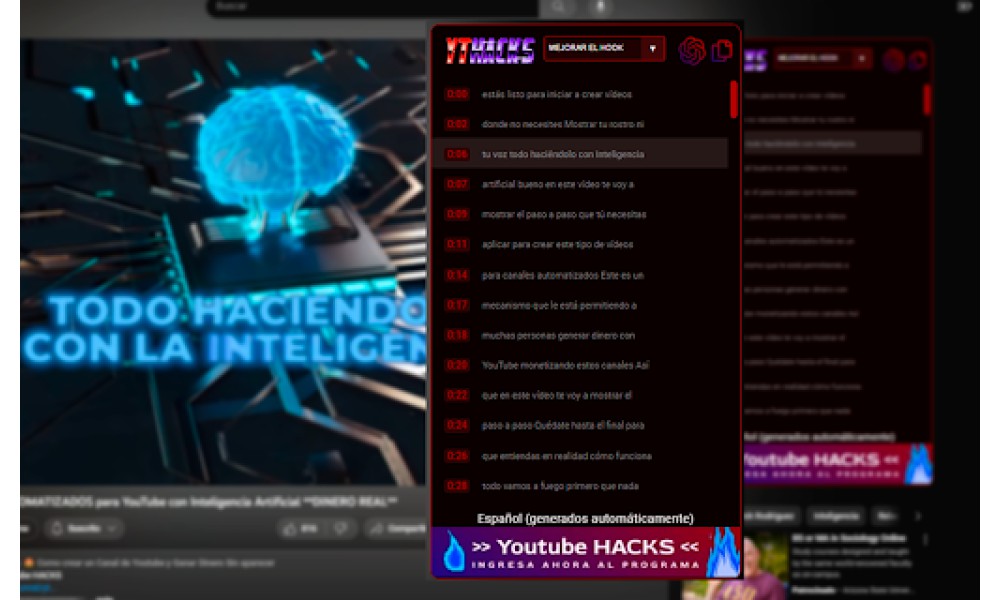Expand the arrow on the subscribed bell button

pyautogui.click(x=112, y=529)
